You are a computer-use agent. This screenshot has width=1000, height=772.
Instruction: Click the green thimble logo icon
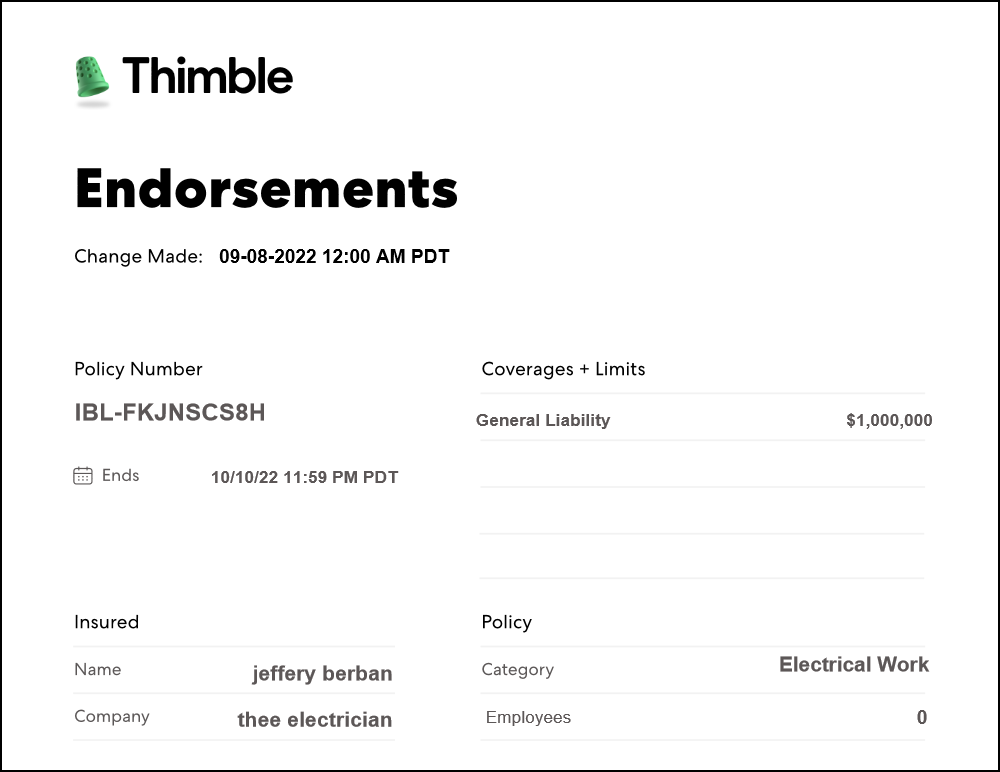coord(92,78)
